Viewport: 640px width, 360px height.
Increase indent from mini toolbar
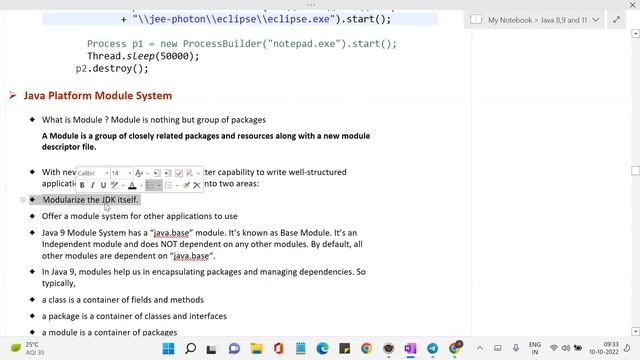coord(167,173)
